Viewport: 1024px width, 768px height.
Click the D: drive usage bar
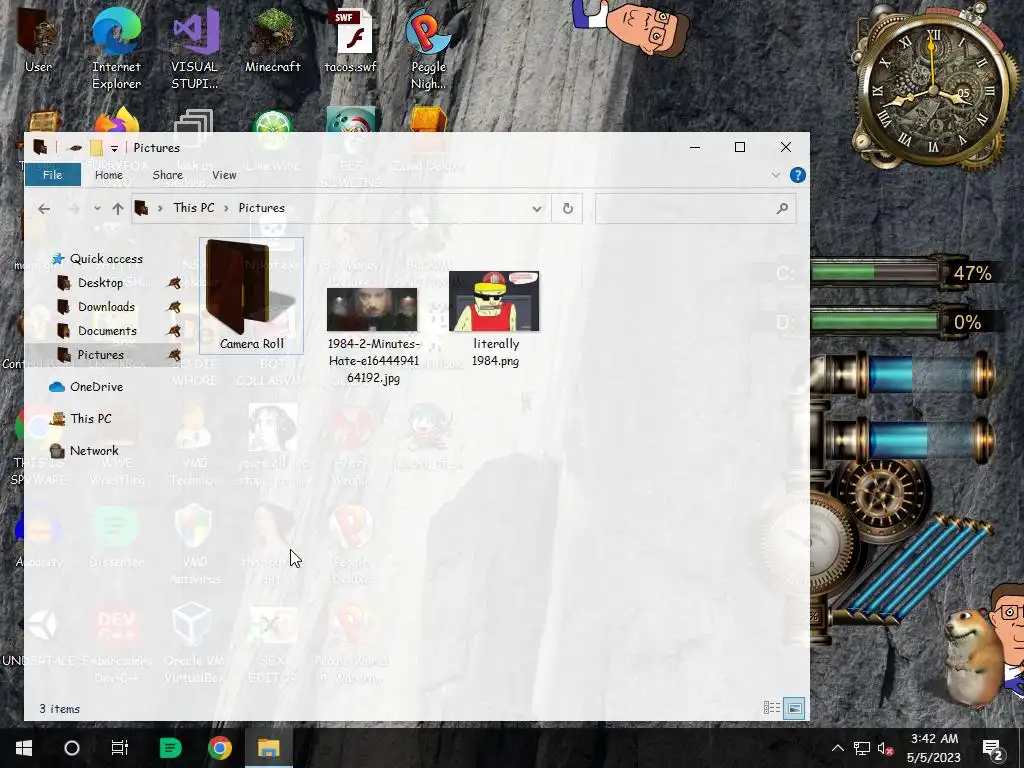point(875,321)
